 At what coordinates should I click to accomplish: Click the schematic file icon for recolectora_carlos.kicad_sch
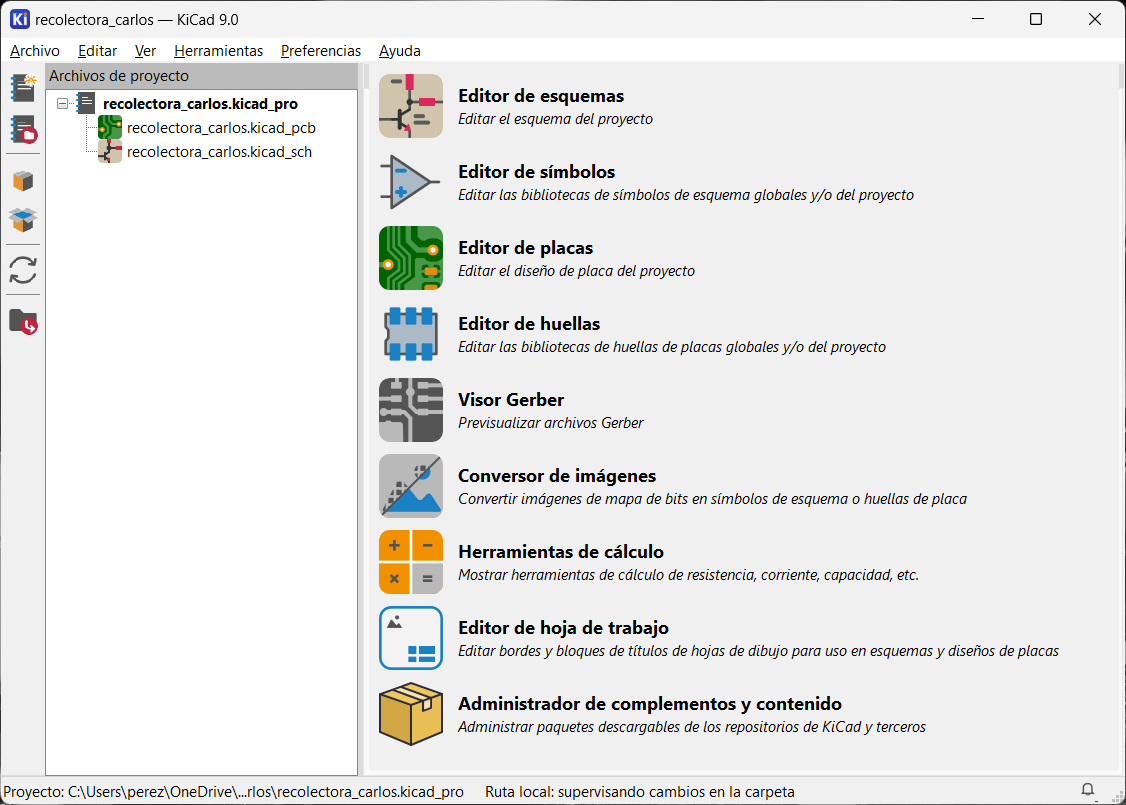point(110,152)
